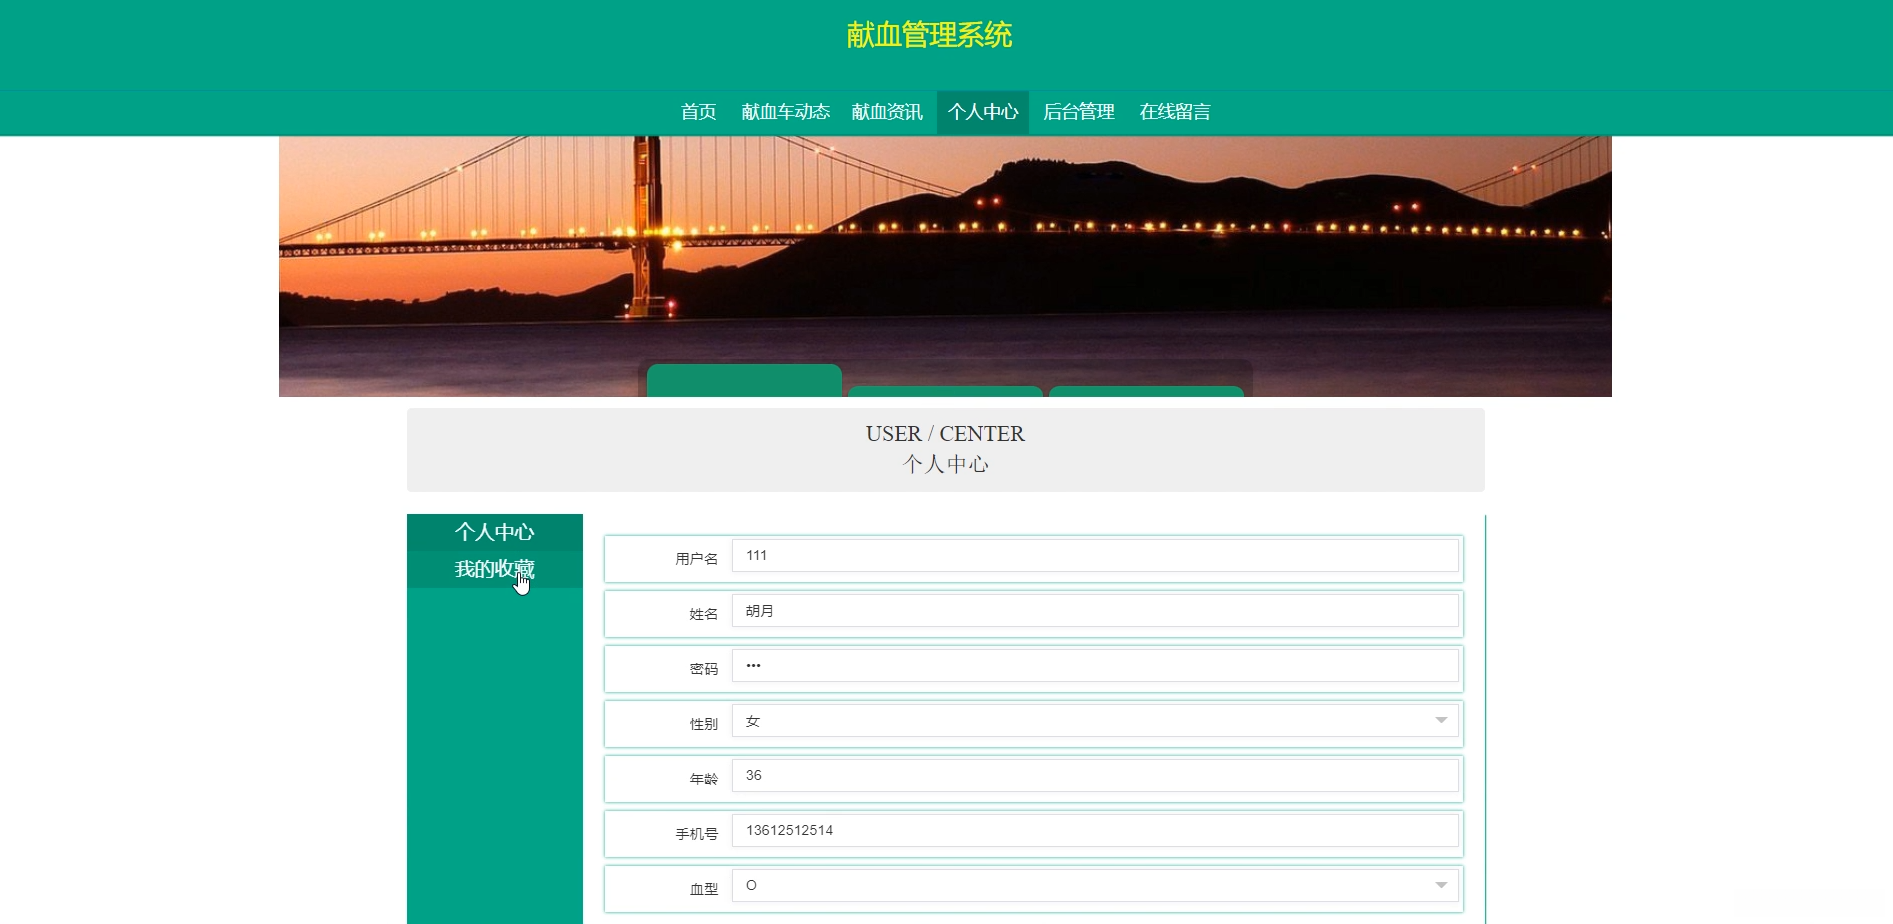The width and height of the screenshot is (1893, 924).
Task: Select the last banner slide indicator
Action: tap(1146, 391)
